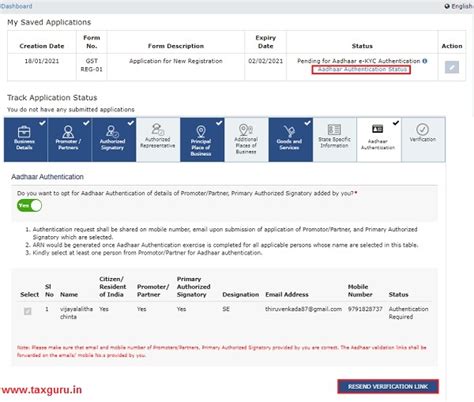The height and width of the screenshot is (402, 474).
Task: Click the mobile number 9791828737
Action: click(x=365, y=309)
